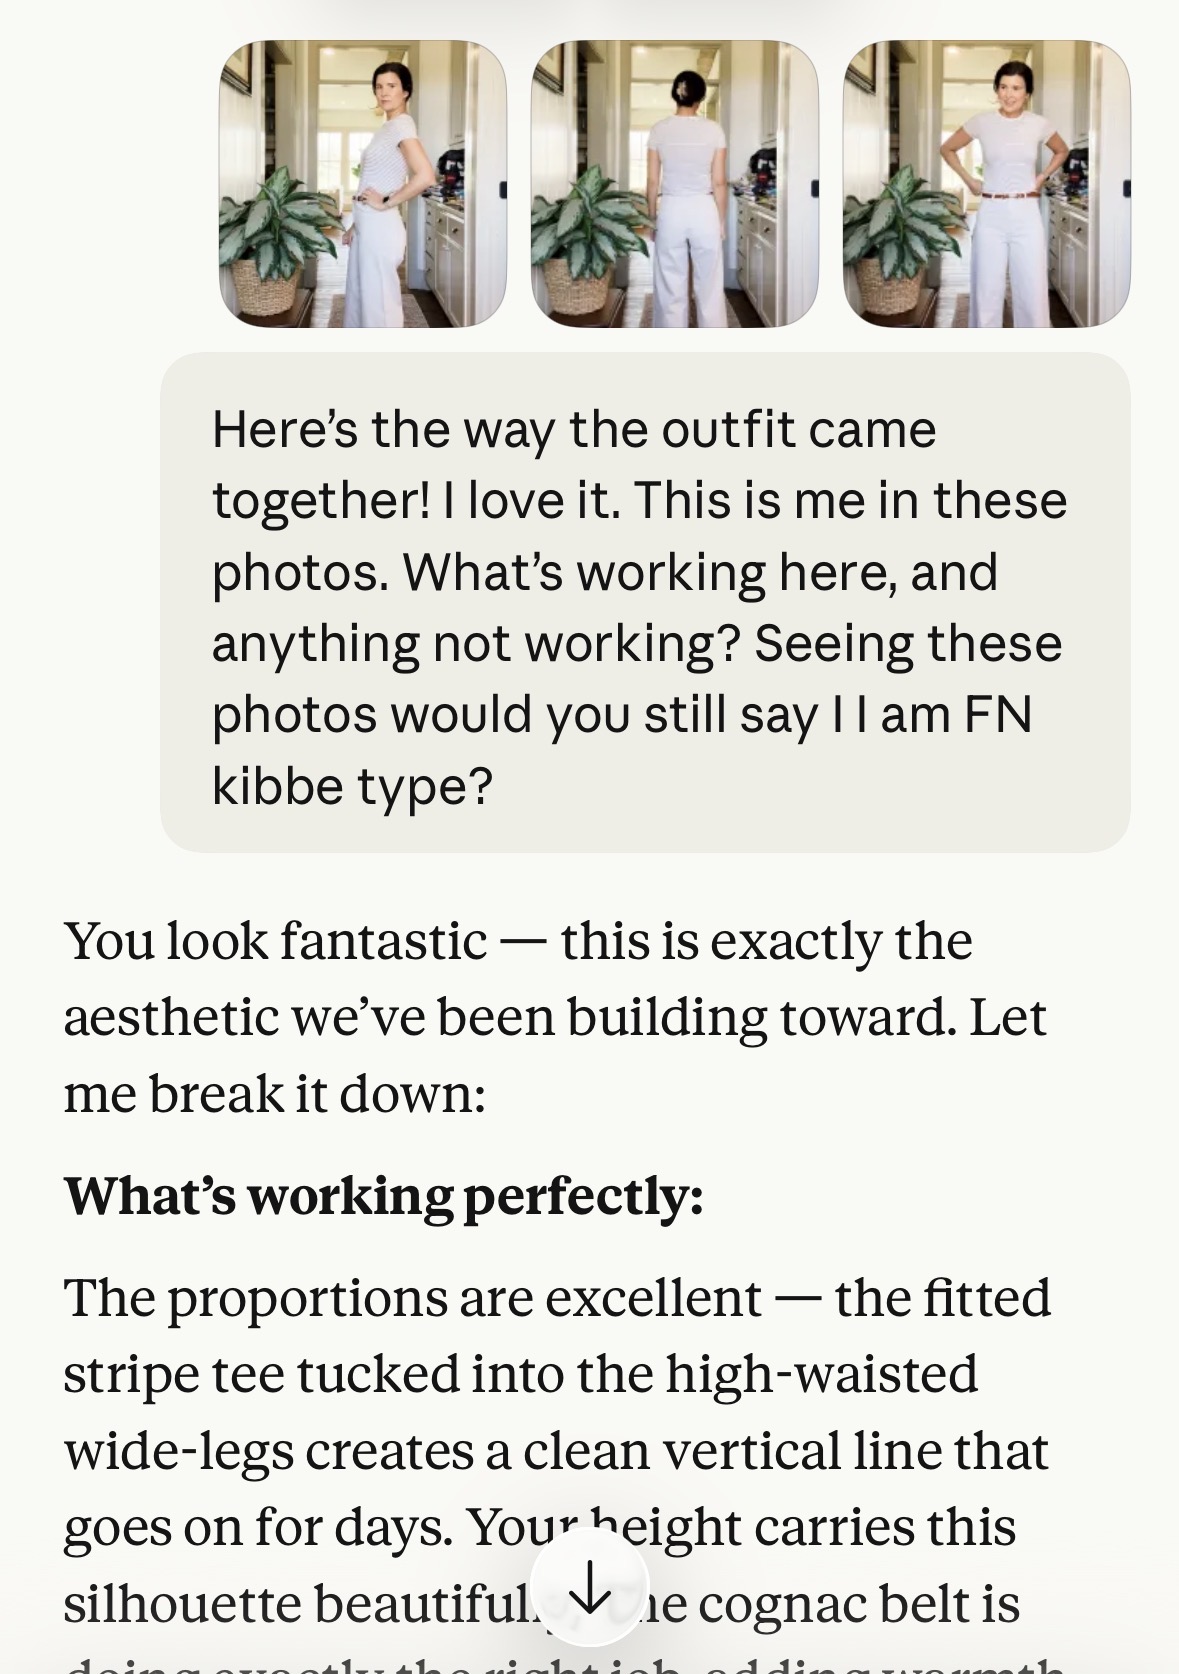The width and height of the screenshot is (1179, 1674).
Task: Click the words "kibbe type?" in the message
Action: coord(352,787)
